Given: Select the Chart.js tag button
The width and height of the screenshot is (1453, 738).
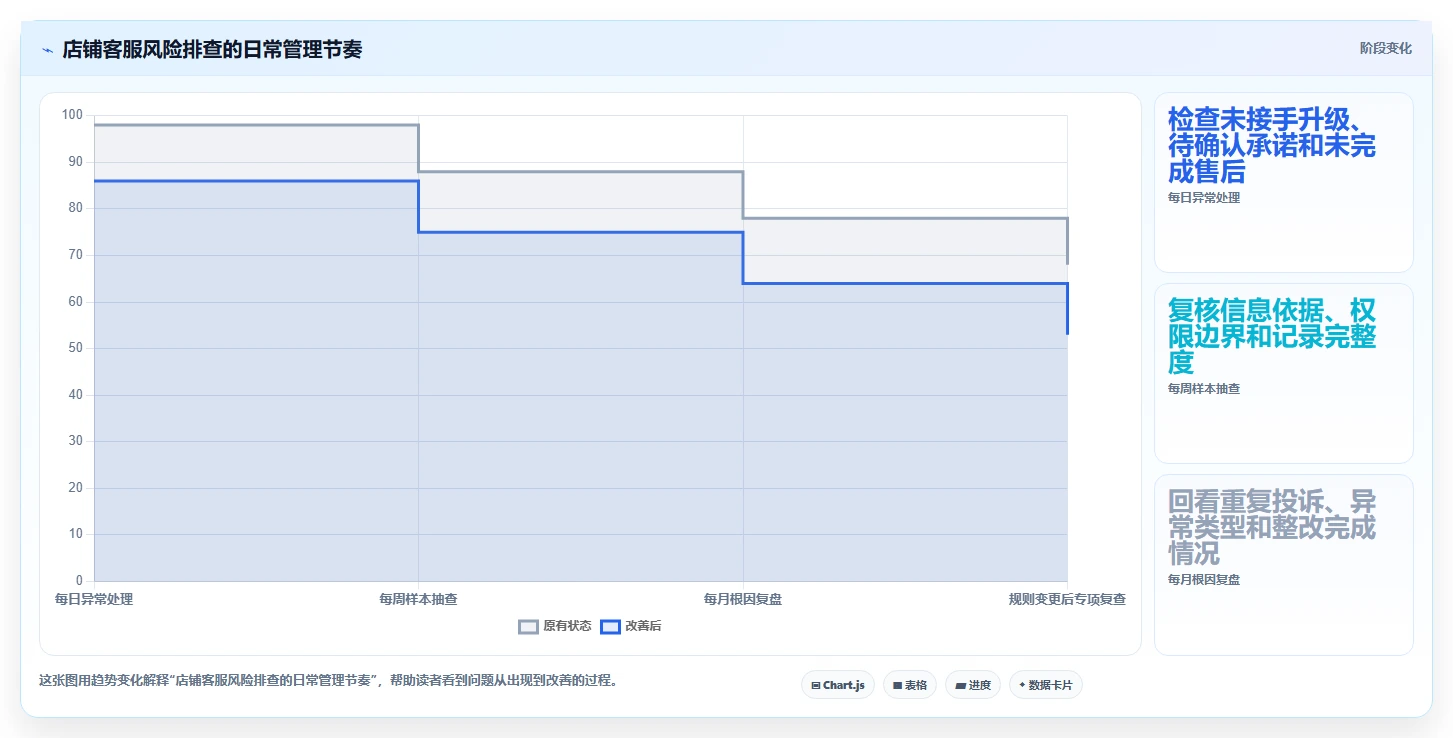Looking at the screenshot, I should [x=838, y=685].
